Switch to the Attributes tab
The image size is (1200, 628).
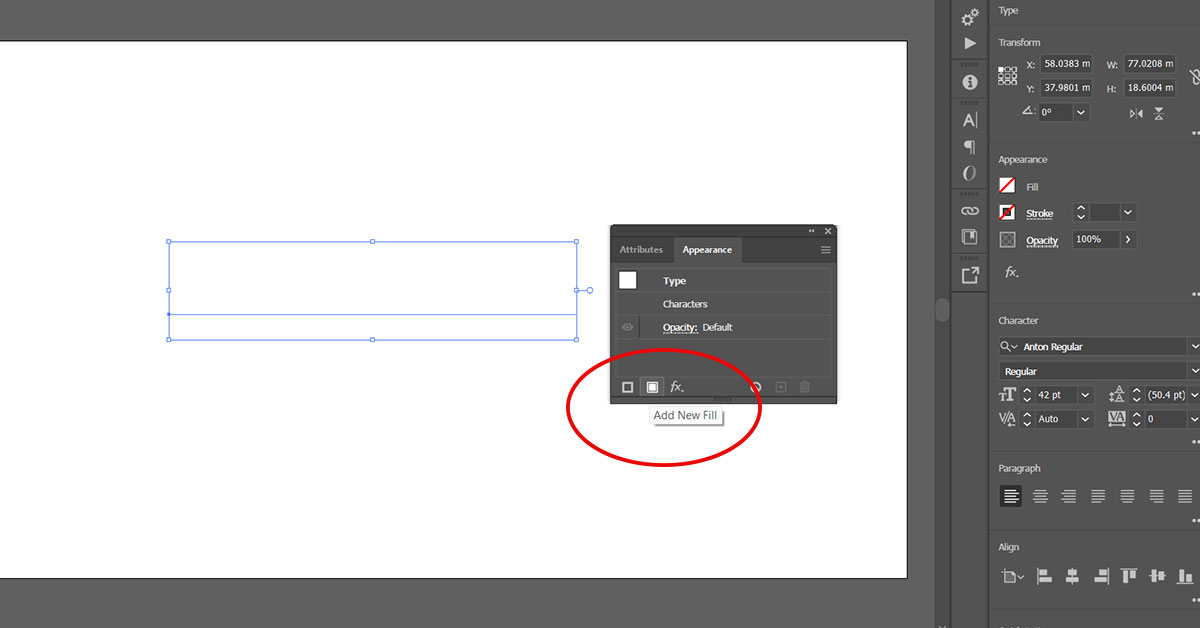point(641,250)
